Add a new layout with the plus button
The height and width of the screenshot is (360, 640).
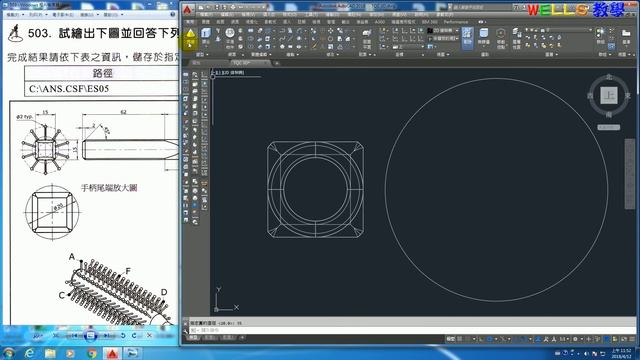[x=242, y=338]
